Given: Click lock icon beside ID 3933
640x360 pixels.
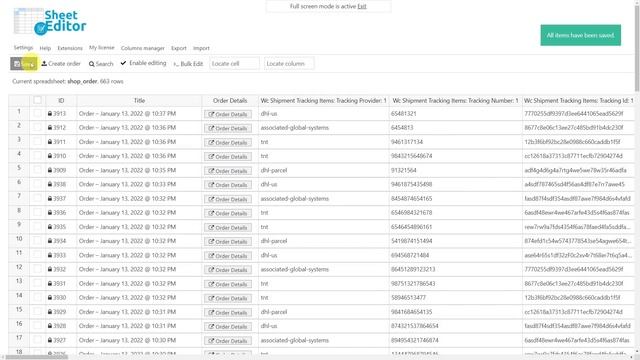Looking at the screenshot, I should coord(50,255).
